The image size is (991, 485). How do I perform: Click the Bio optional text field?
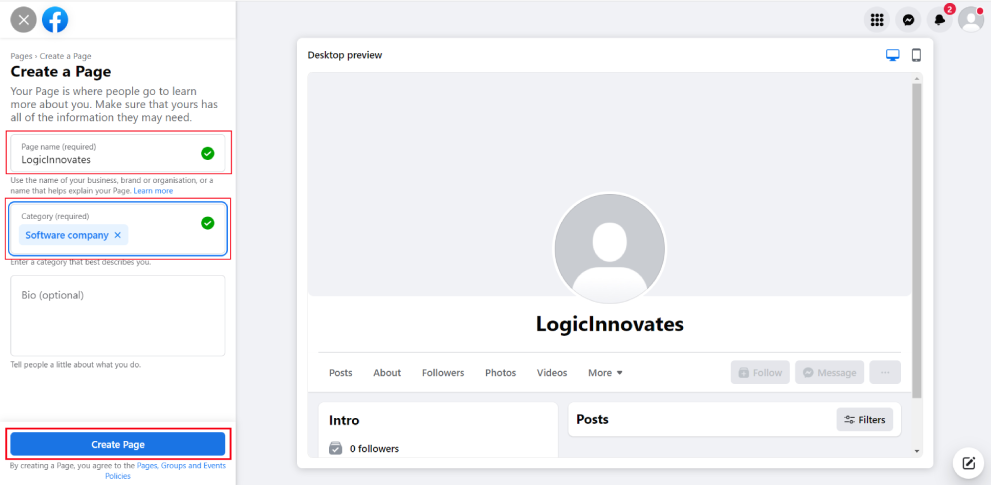click(118, 316)
